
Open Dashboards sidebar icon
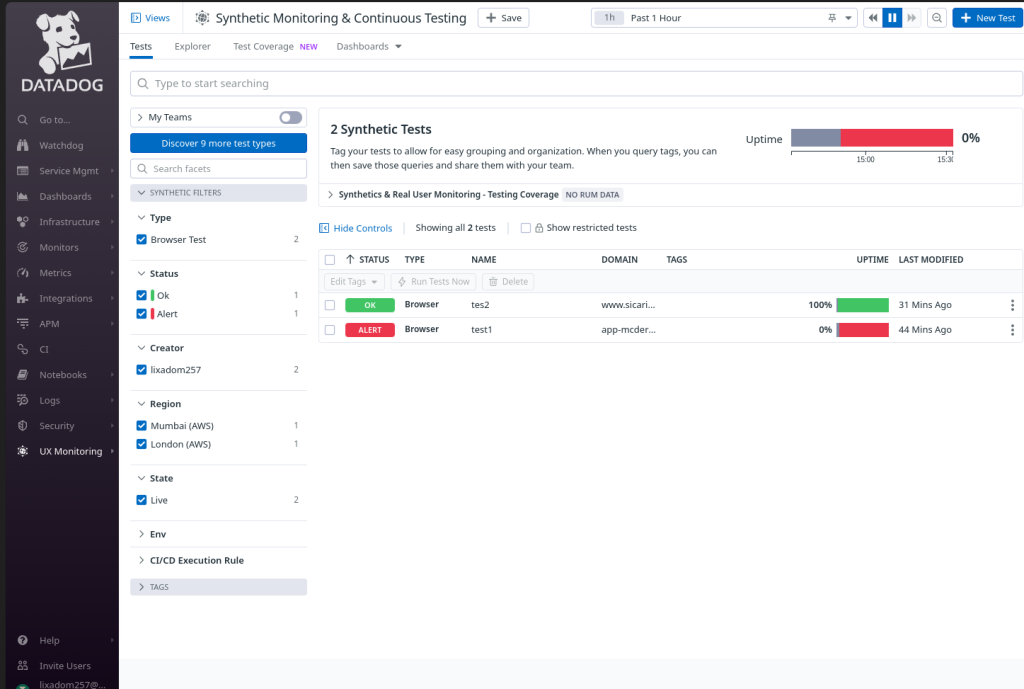[x=23, y=197]
